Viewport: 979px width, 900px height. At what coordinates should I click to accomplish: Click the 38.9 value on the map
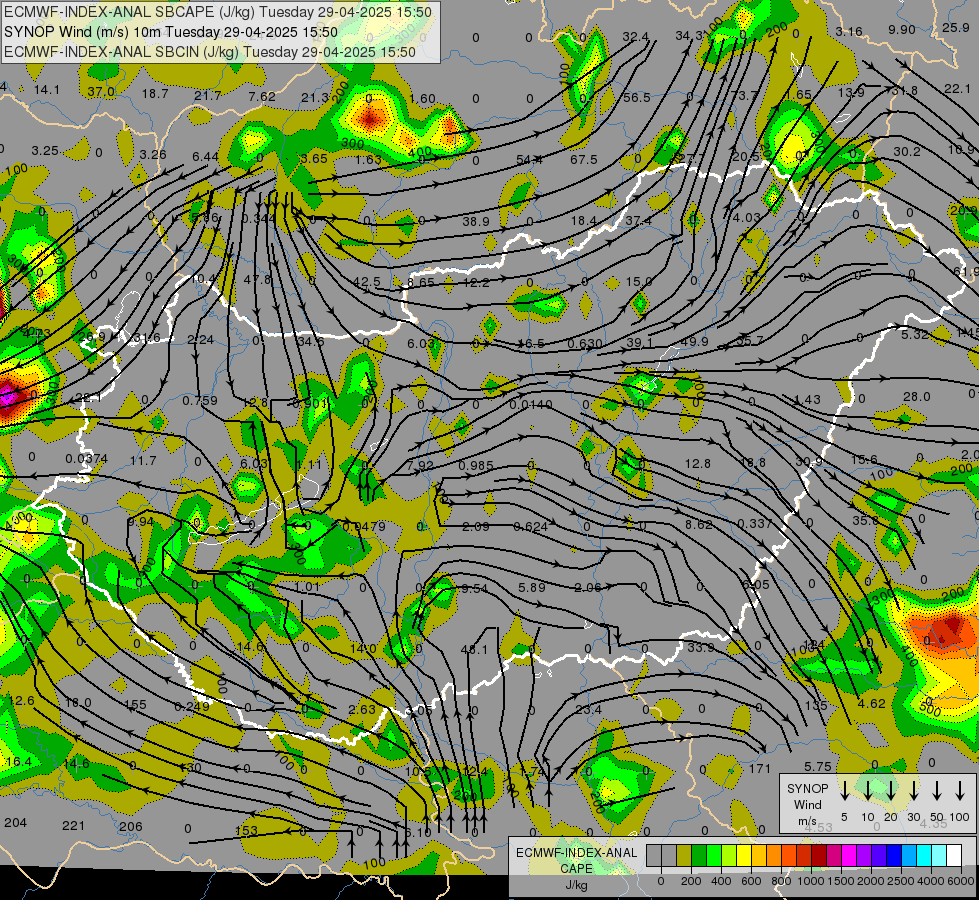(x=476, y=221)
